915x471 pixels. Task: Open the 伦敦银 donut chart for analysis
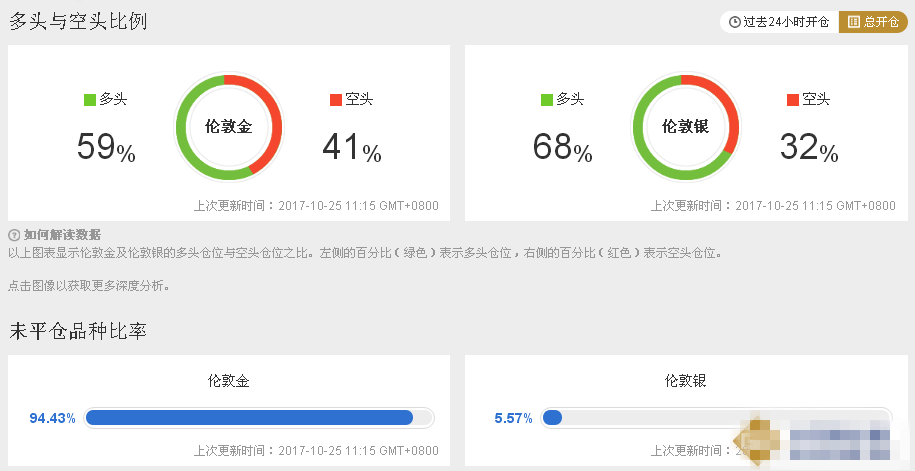click(x=686, y=127)
